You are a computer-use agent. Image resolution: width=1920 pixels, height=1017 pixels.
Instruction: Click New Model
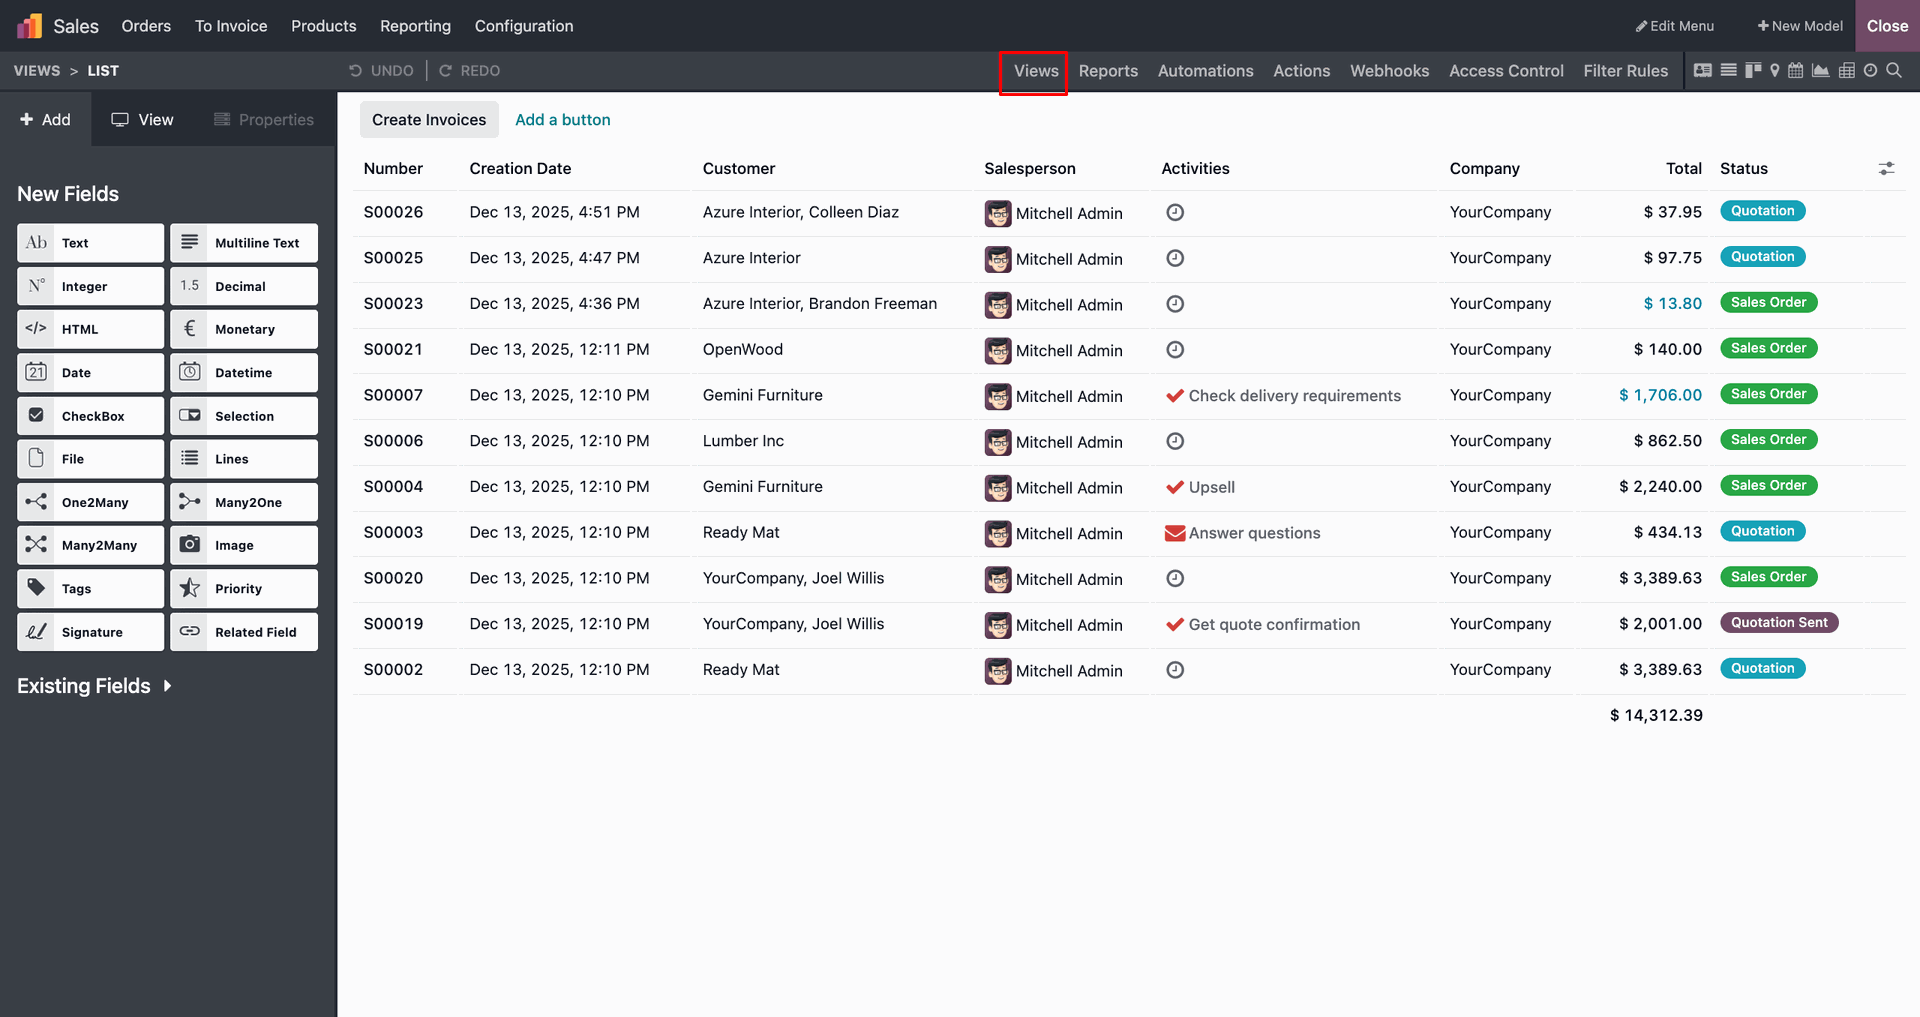[x=1800, y=26]
